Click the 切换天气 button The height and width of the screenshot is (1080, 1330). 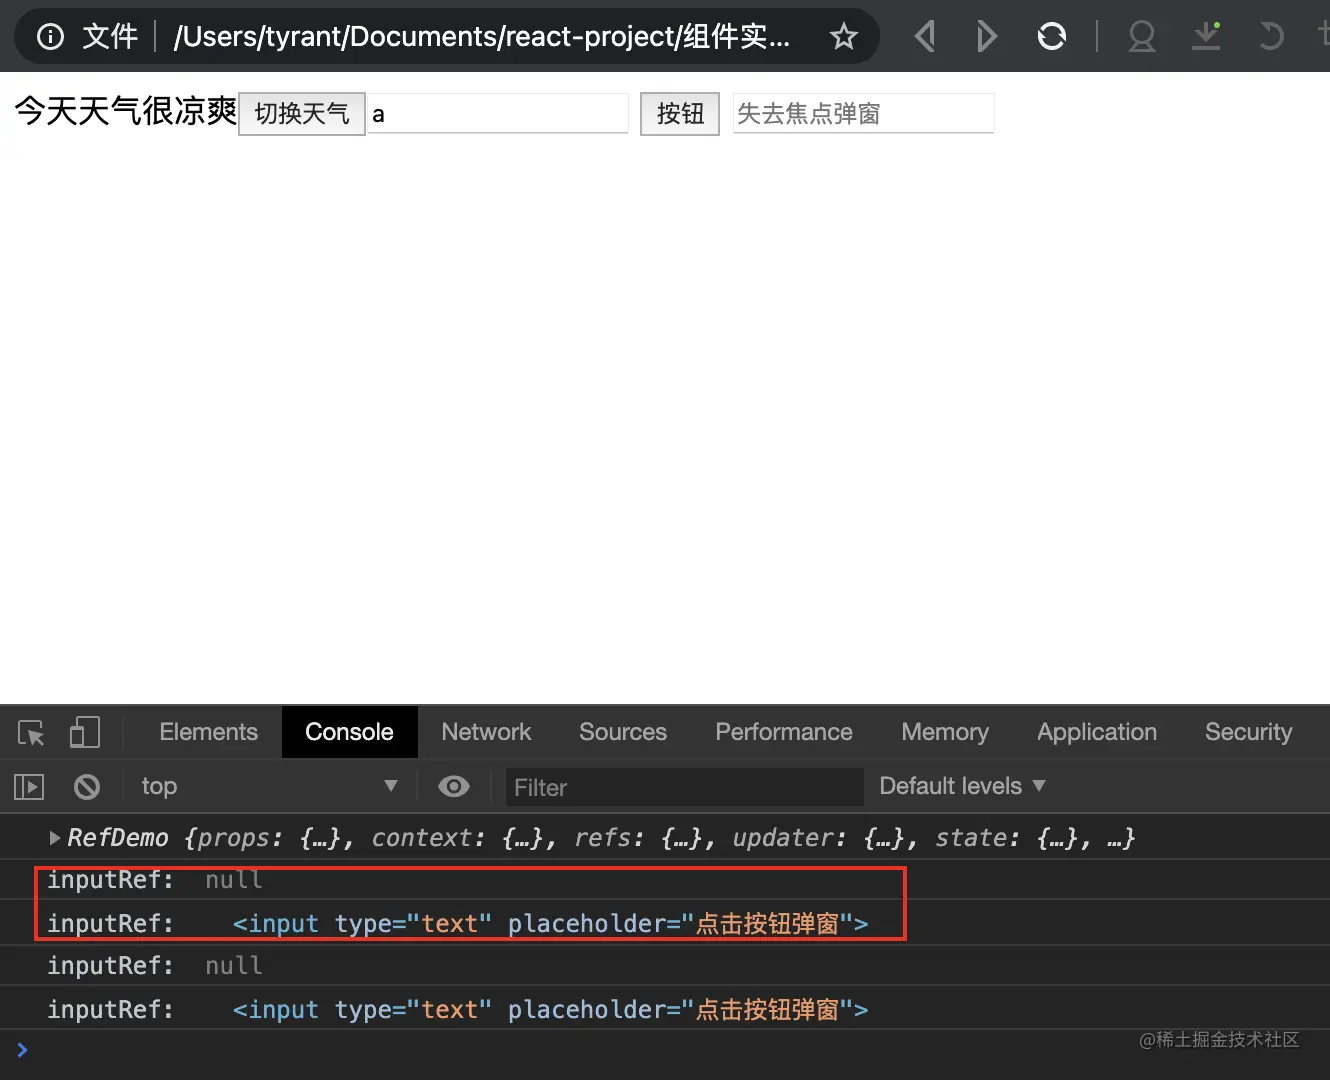tap(302, 114)
